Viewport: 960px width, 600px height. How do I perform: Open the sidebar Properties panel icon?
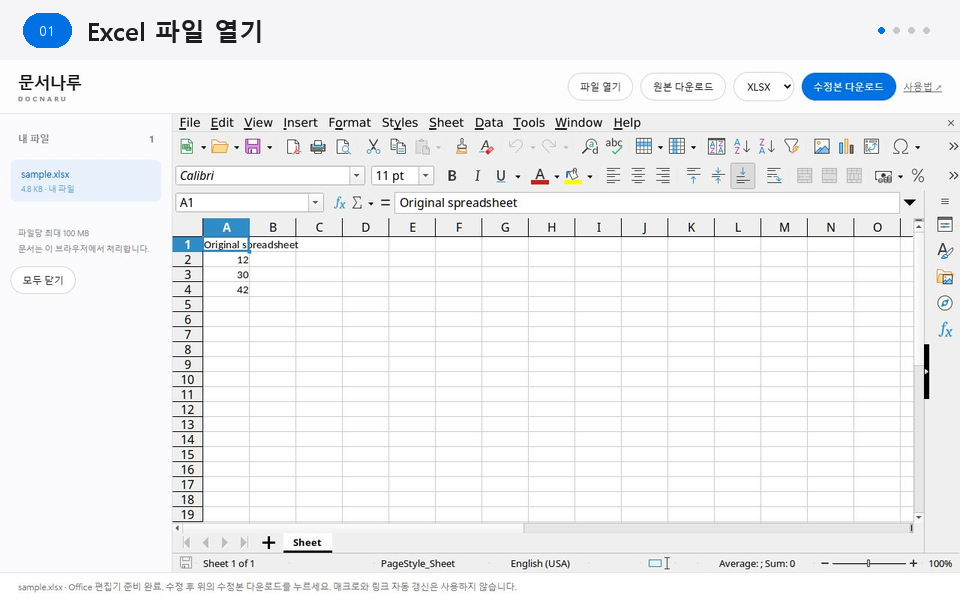coord(945,225)
